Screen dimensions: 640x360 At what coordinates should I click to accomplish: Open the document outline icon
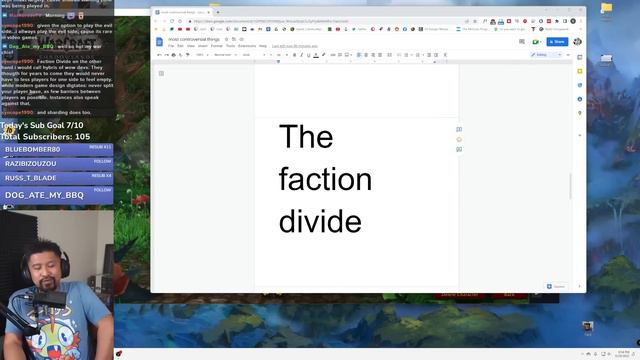coord(161,73)
